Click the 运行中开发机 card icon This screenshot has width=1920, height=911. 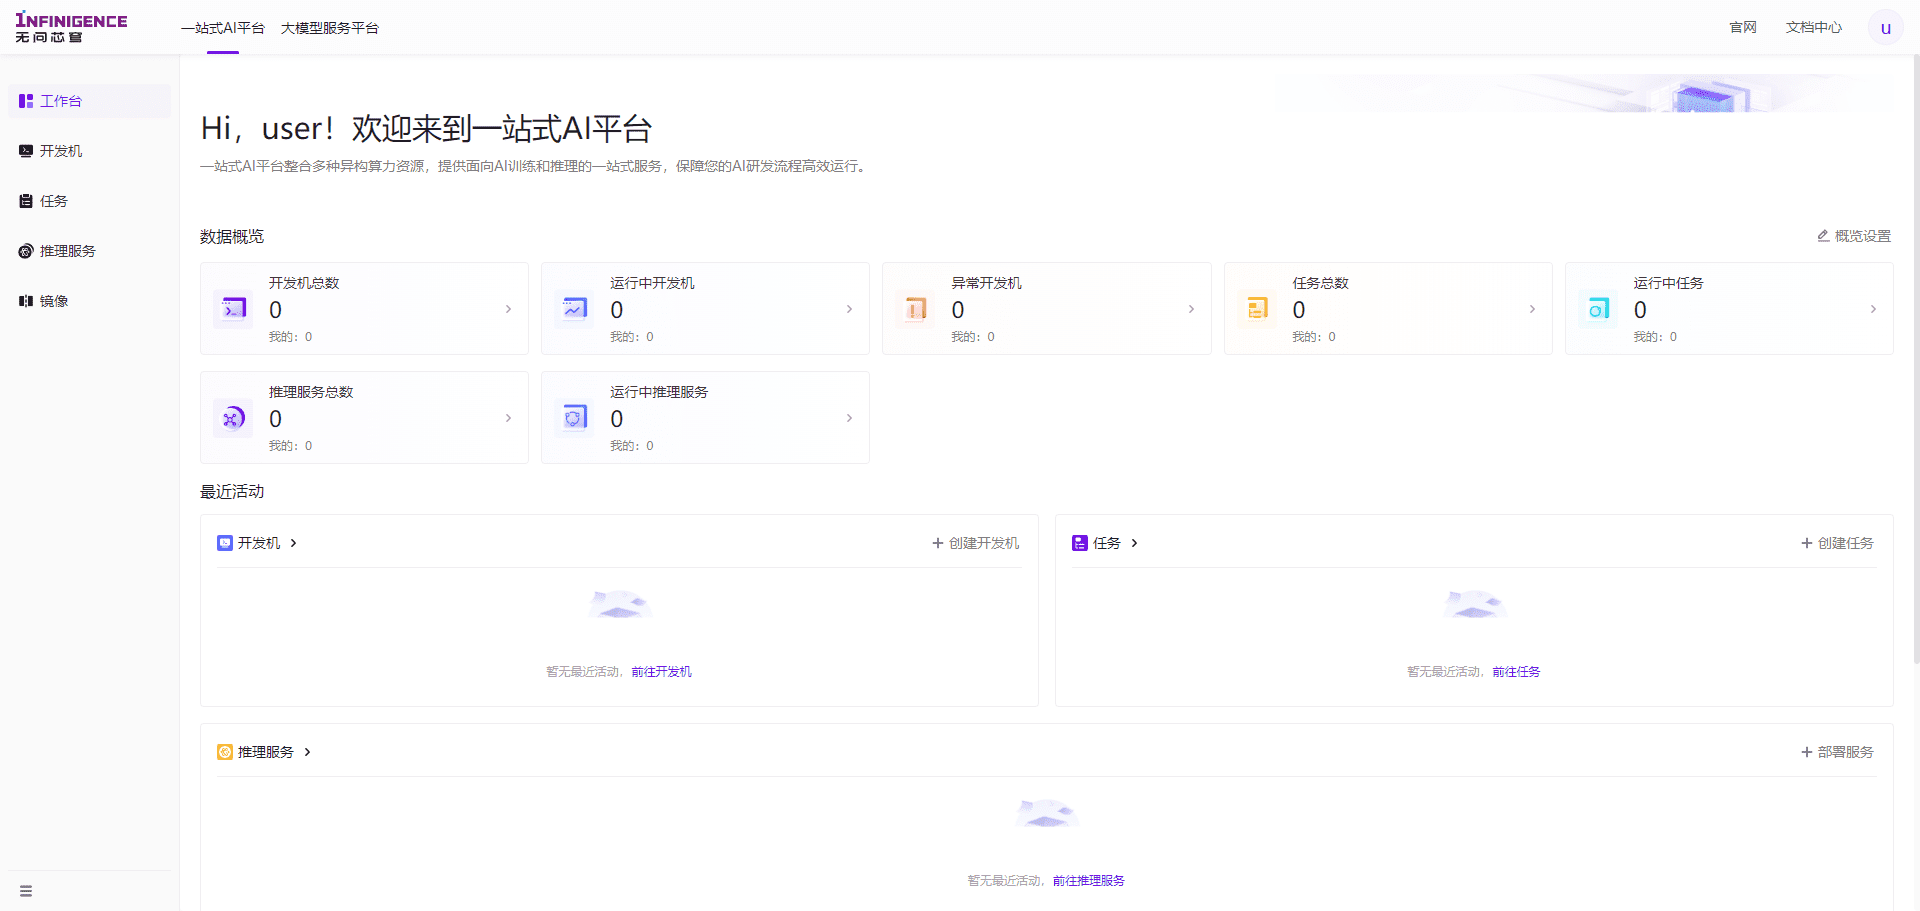click(x=574, y=309)
